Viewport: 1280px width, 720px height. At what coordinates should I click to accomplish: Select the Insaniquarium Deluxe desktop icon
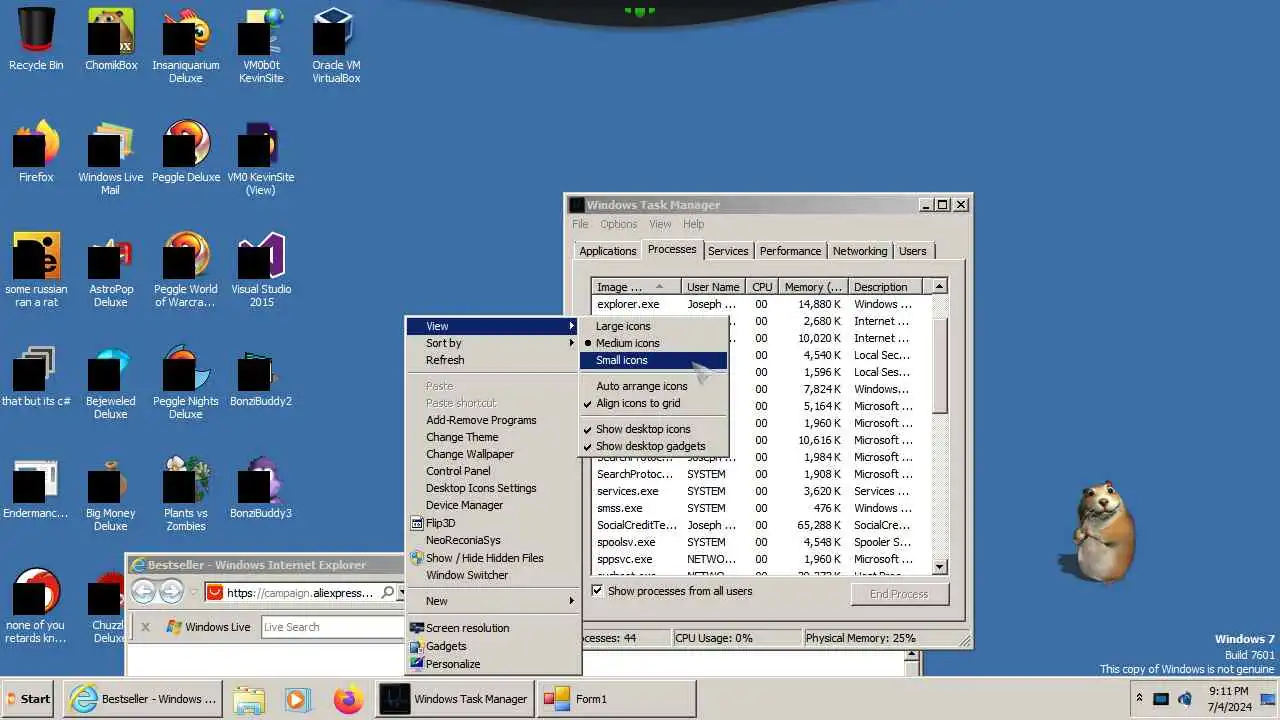point(186,46)
